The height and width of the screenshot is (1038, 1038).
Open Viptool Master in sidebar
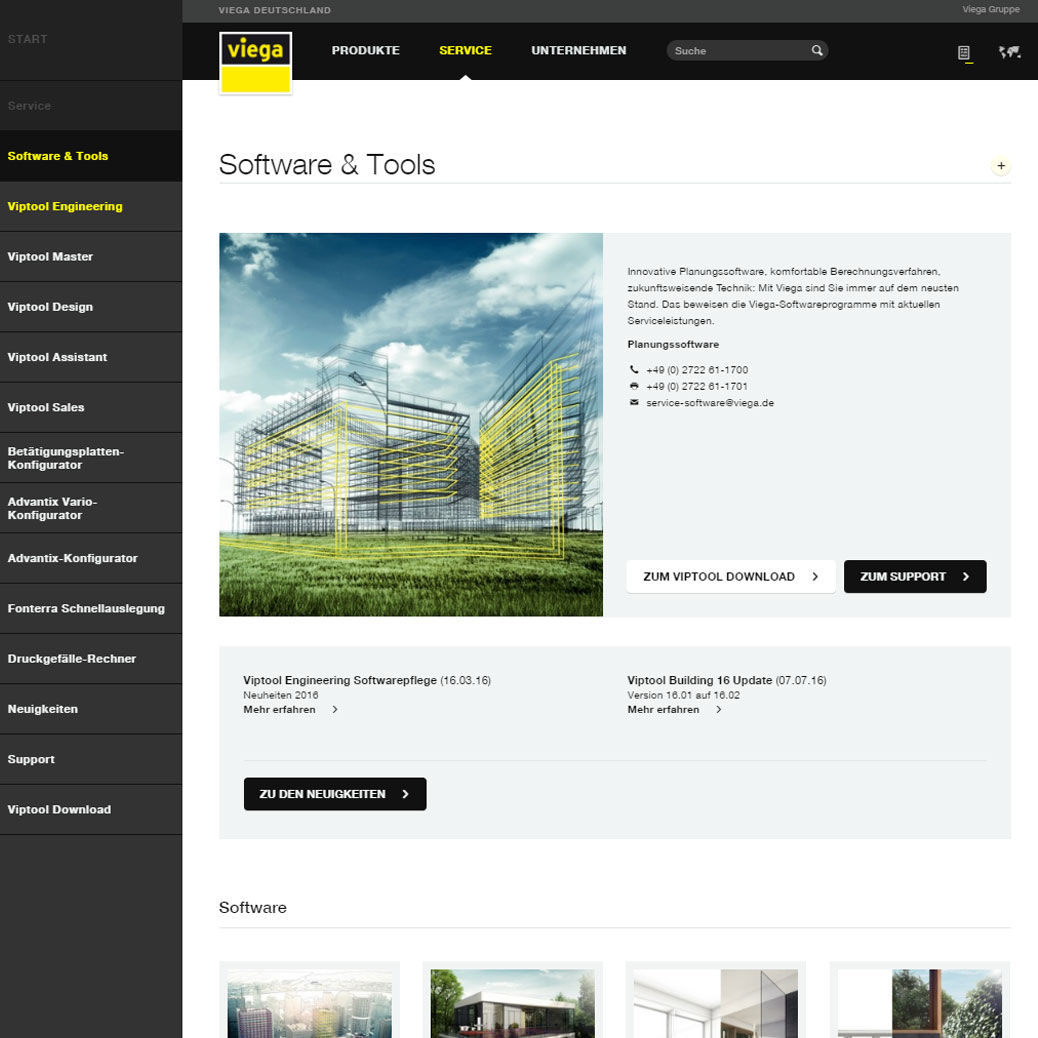(x=91, y=257)
